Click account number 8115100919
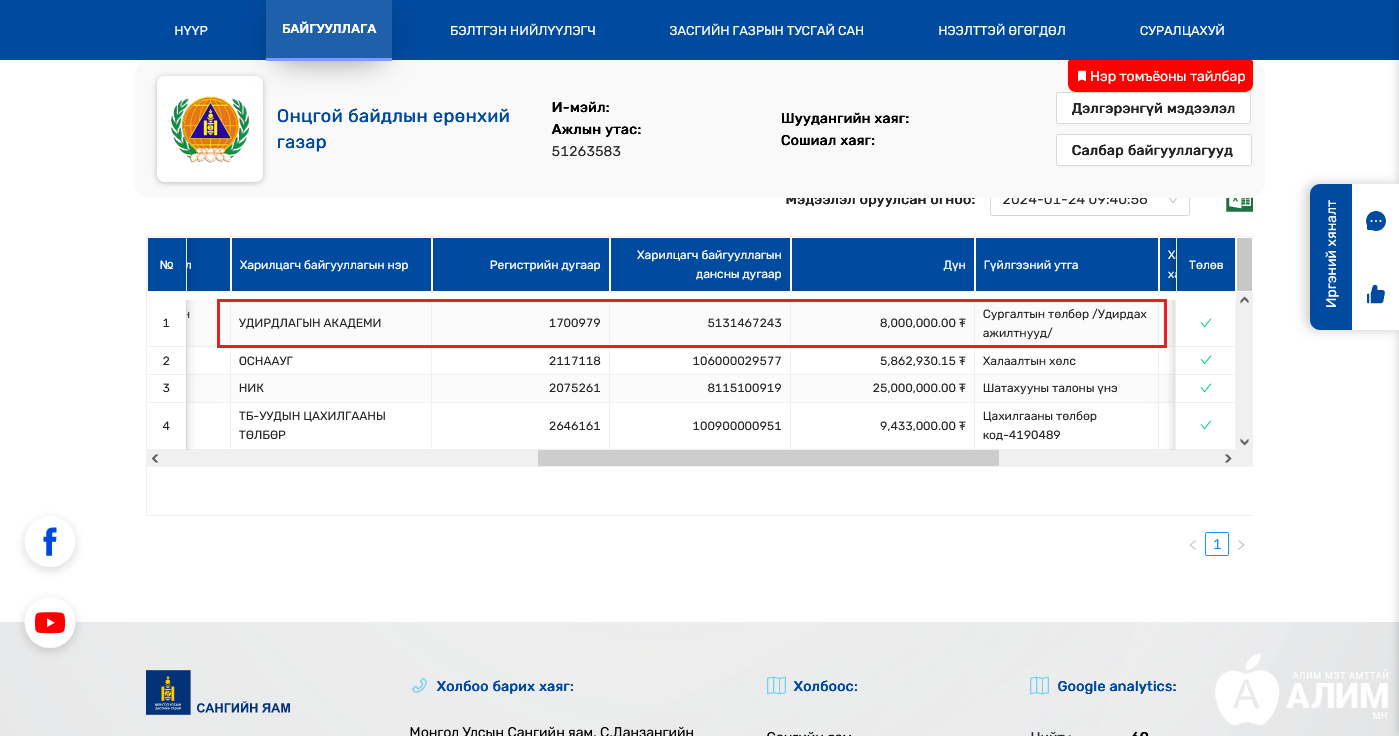The height and width of the screenshot is (736, 1399). (744, 388)
